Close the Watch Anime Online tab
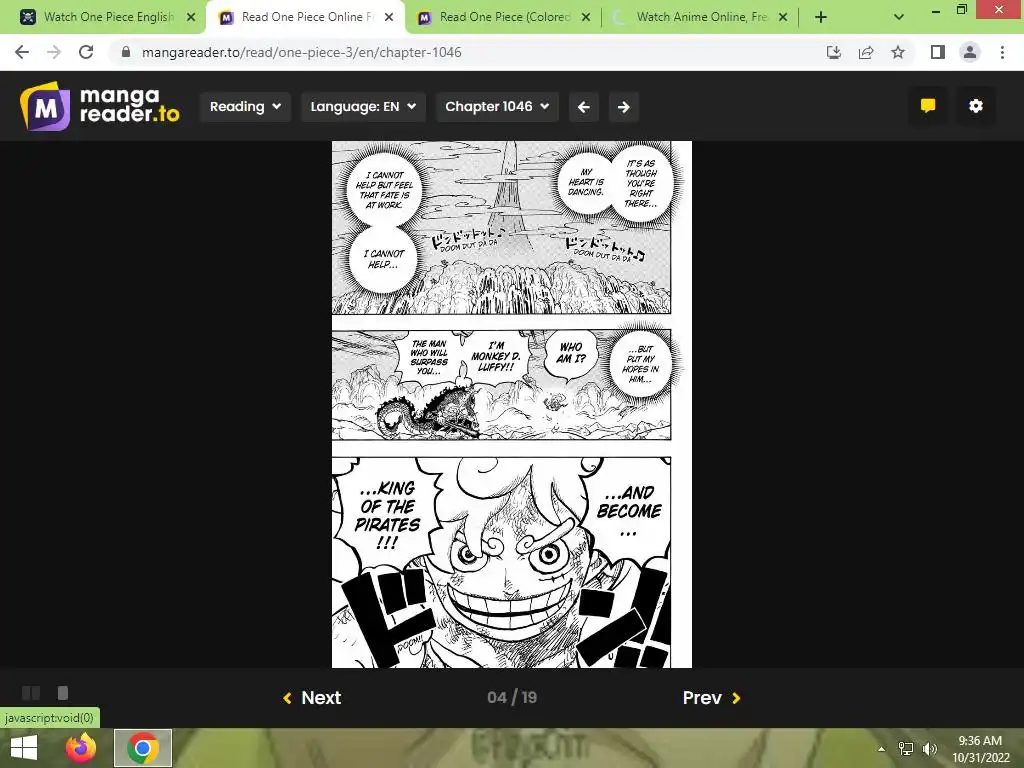Viewport: 1024px width, 768px height. [x=783, y=18]
